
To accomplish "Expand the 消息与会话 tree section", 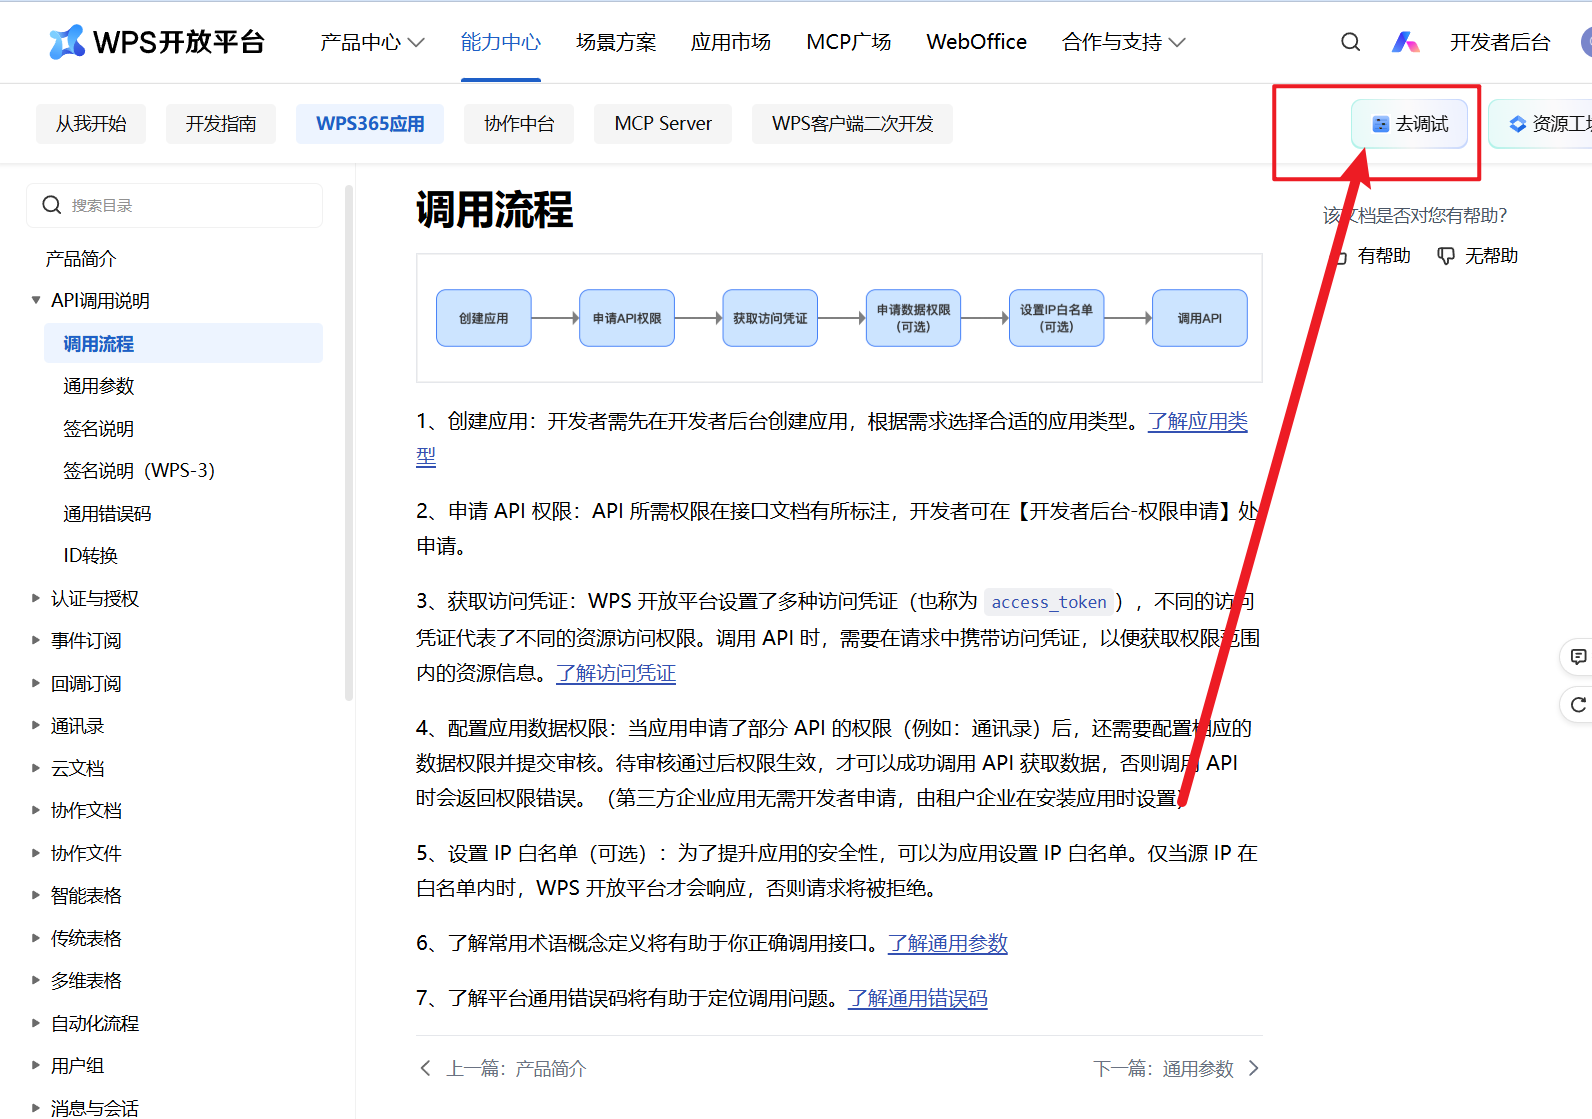I will (36, 1107).
